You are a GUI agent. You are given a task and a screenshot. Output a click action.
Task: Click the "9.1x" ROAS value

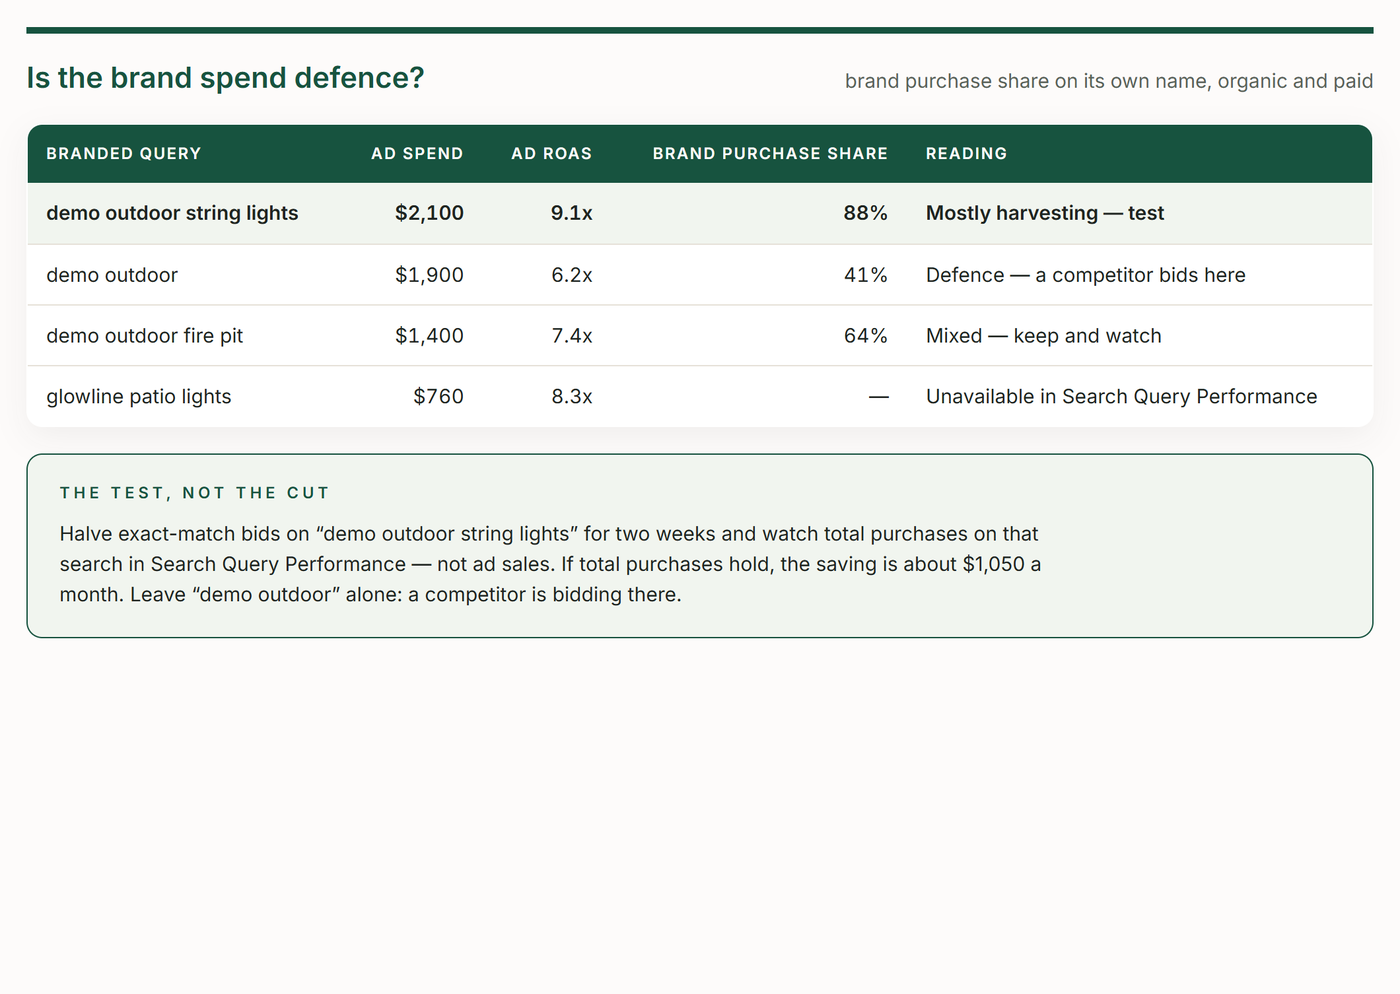(x=571, y=213)
